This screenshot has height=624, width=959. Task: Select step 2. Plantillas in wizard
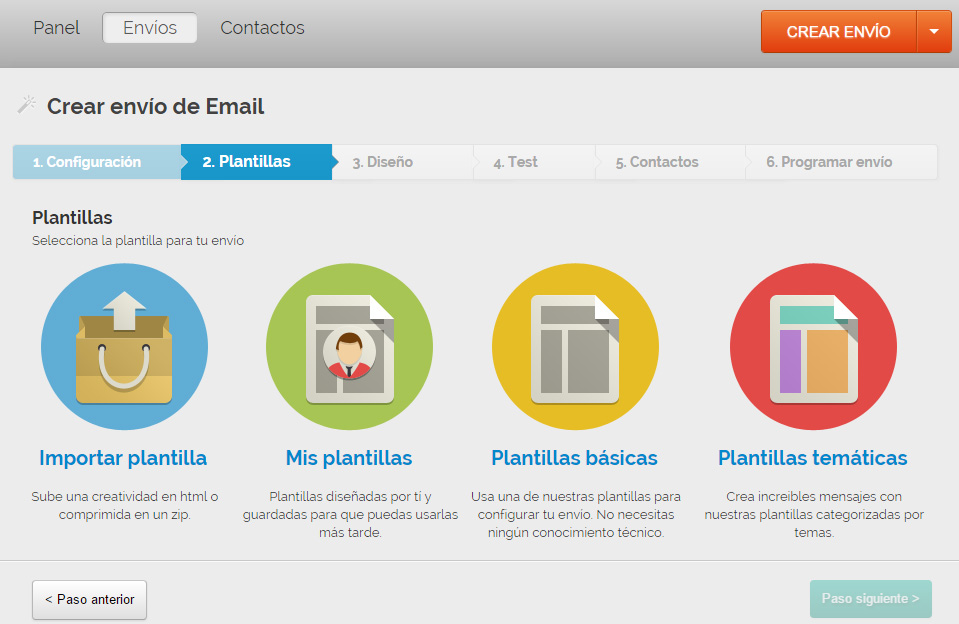click(247, 162)
